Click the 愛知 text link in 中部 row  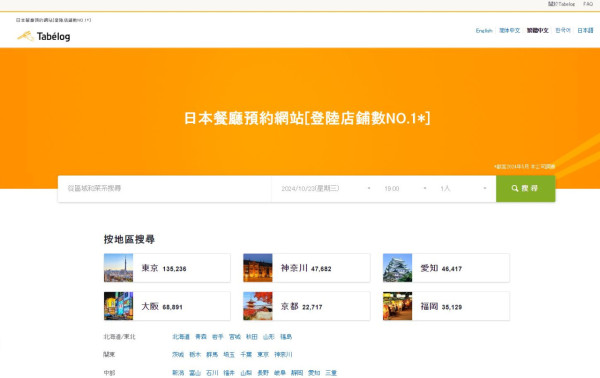point(314,373)
